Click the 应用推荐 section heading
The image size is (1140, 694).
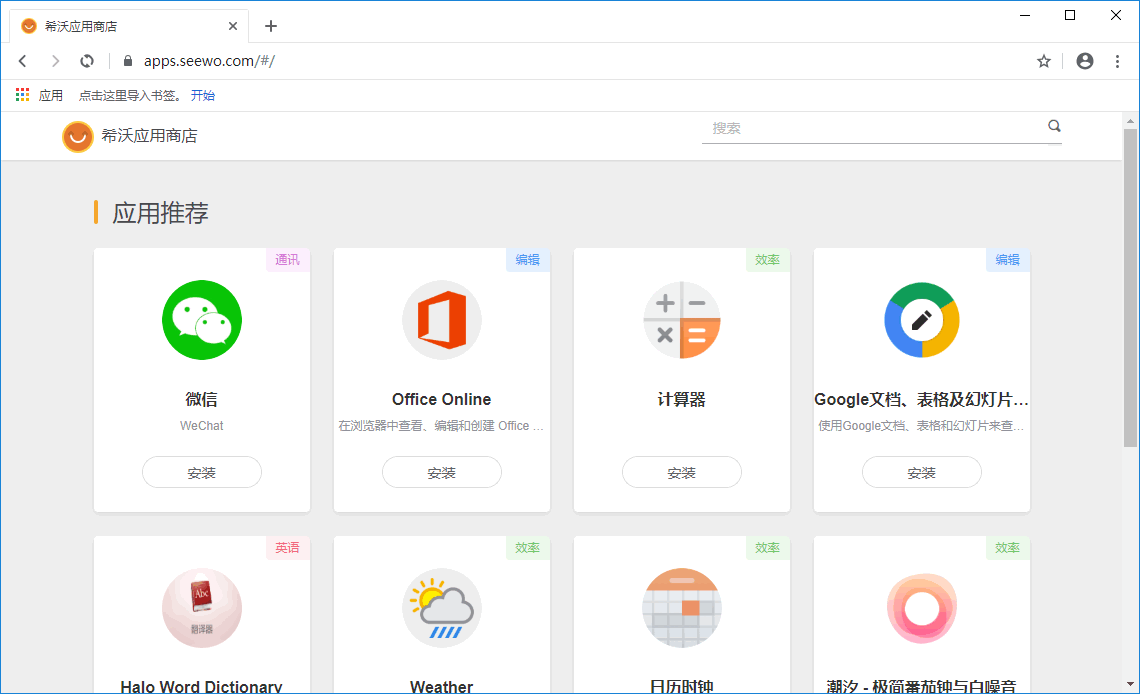160,213
